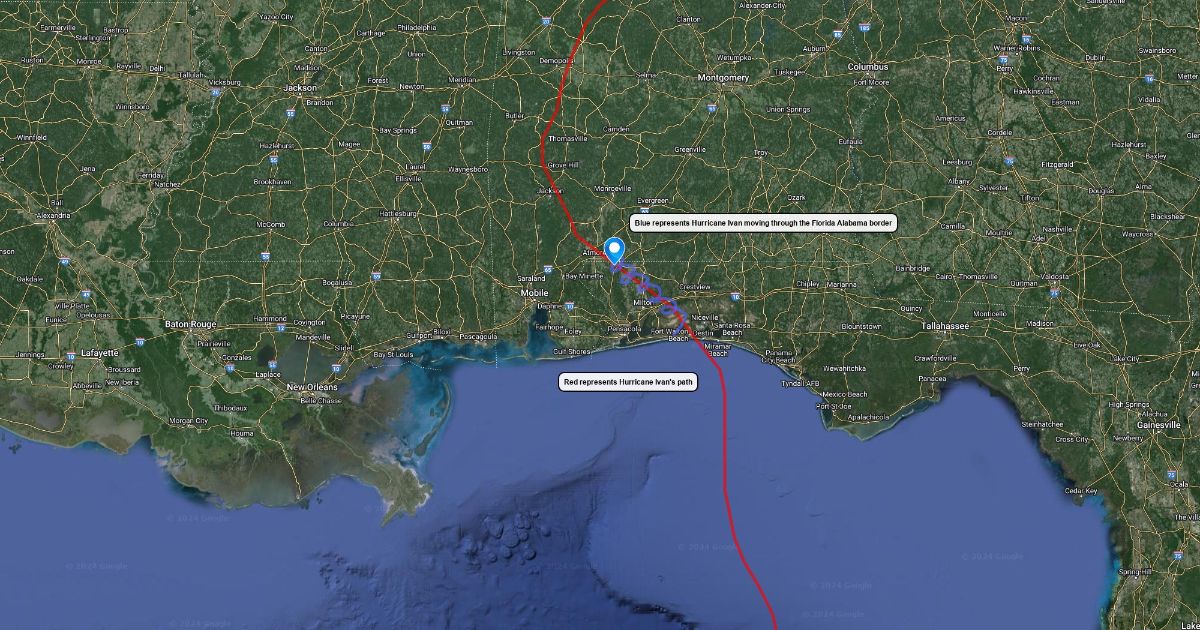The width and height of the screenshot is (1200, 630).
Task: Click the Gainesville city label
Action: (x=1159, y=425)
